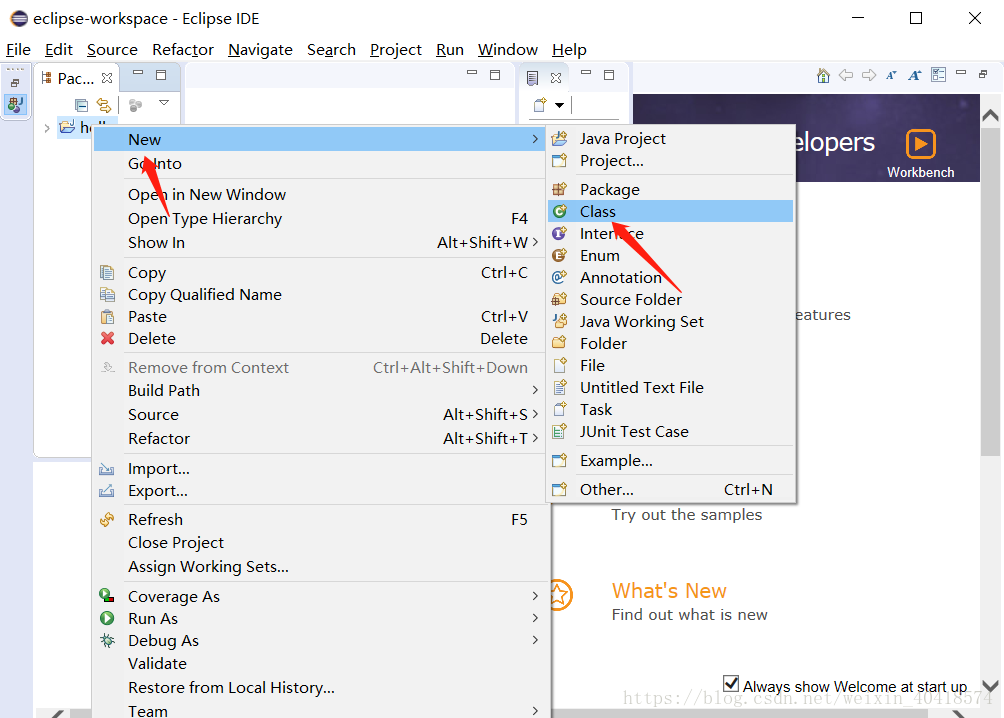Click Paste in context menu
1004x718 pixels.
point(320,316)
